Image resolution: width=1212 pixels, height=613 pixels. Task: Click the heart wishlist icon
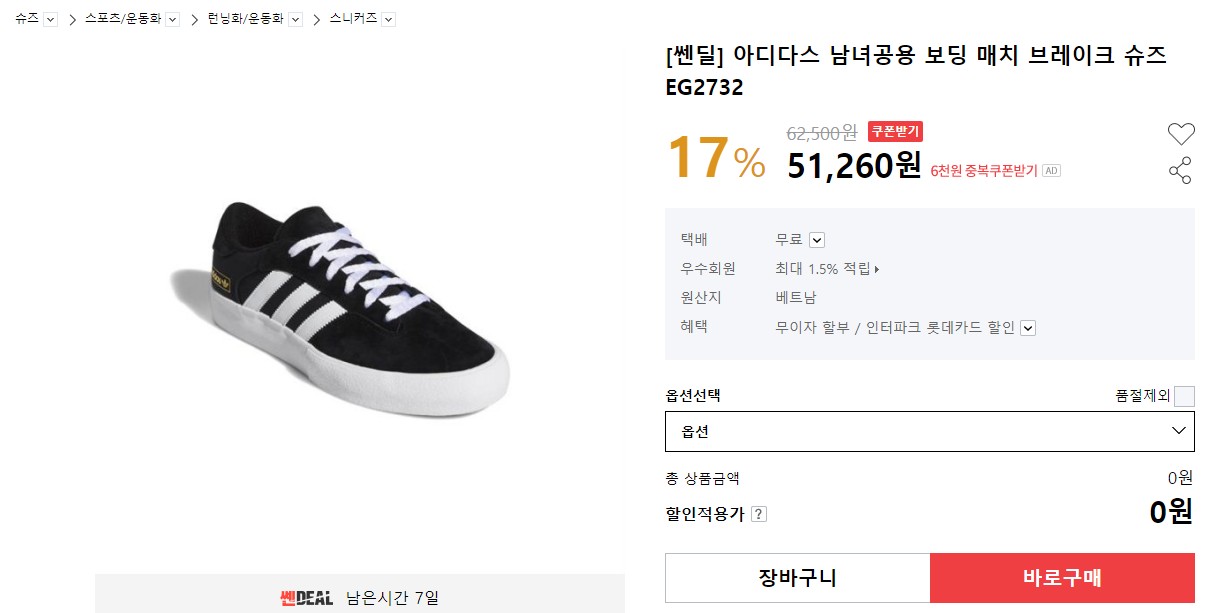[x=1181, y=133]
